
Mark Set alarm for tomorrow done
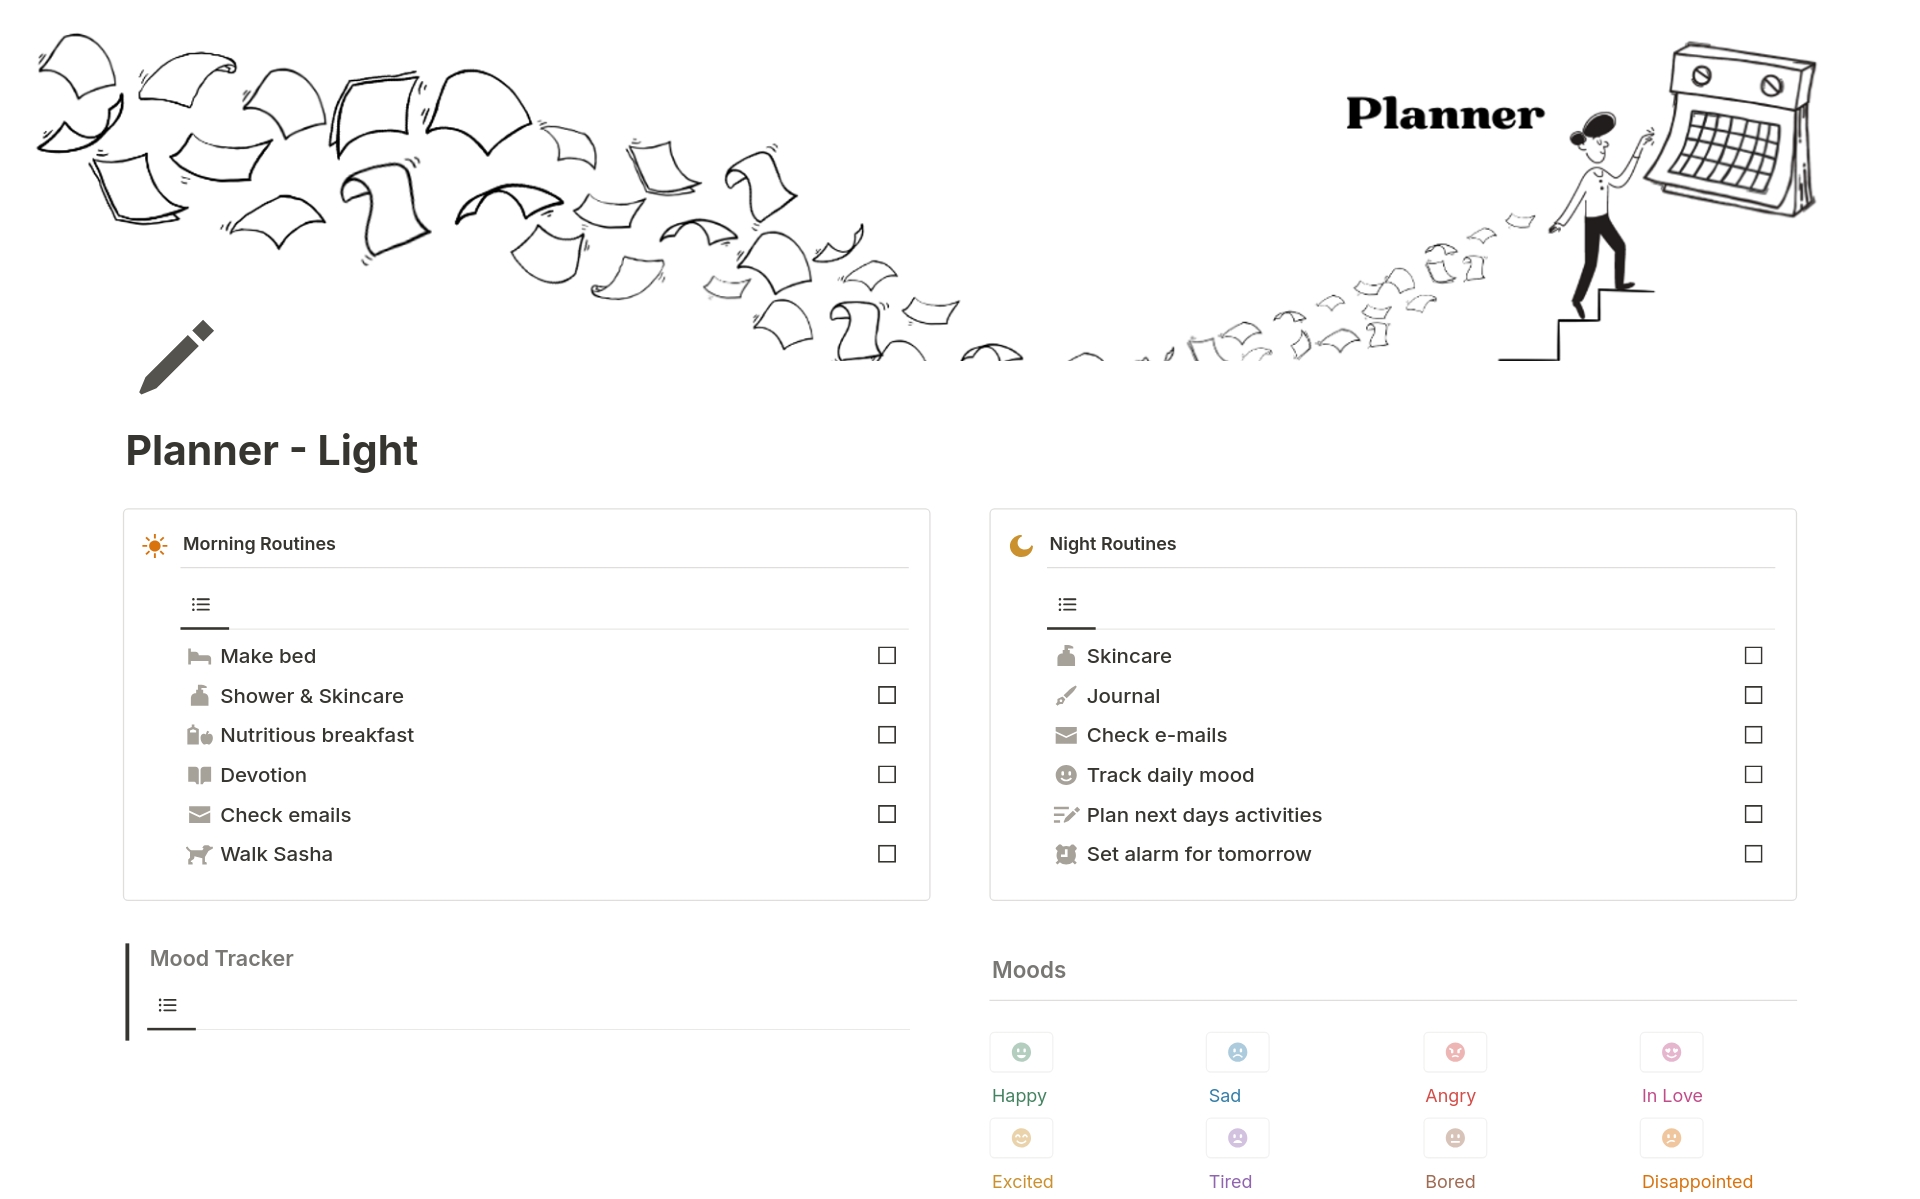[1753, 854]
